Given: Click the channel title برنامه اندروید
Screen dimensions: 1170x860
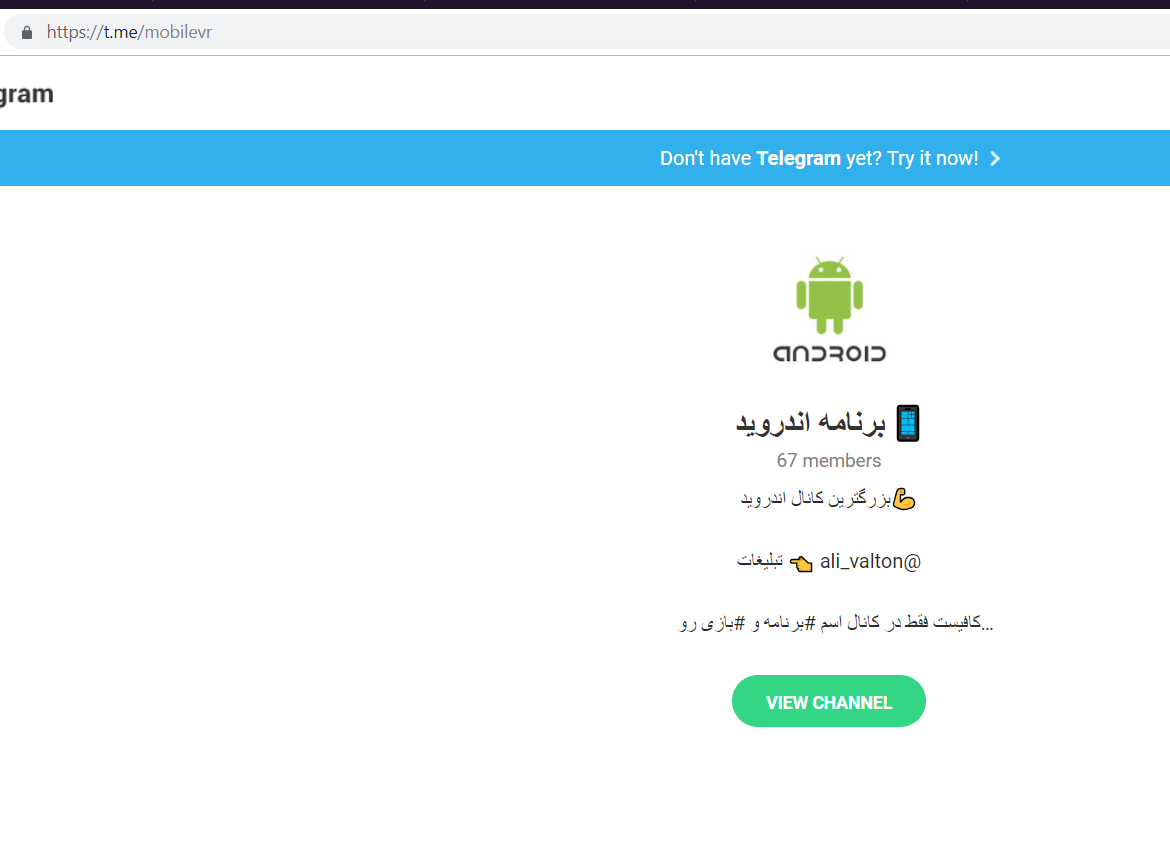Looking at the screenshot, I should (811, 423).
